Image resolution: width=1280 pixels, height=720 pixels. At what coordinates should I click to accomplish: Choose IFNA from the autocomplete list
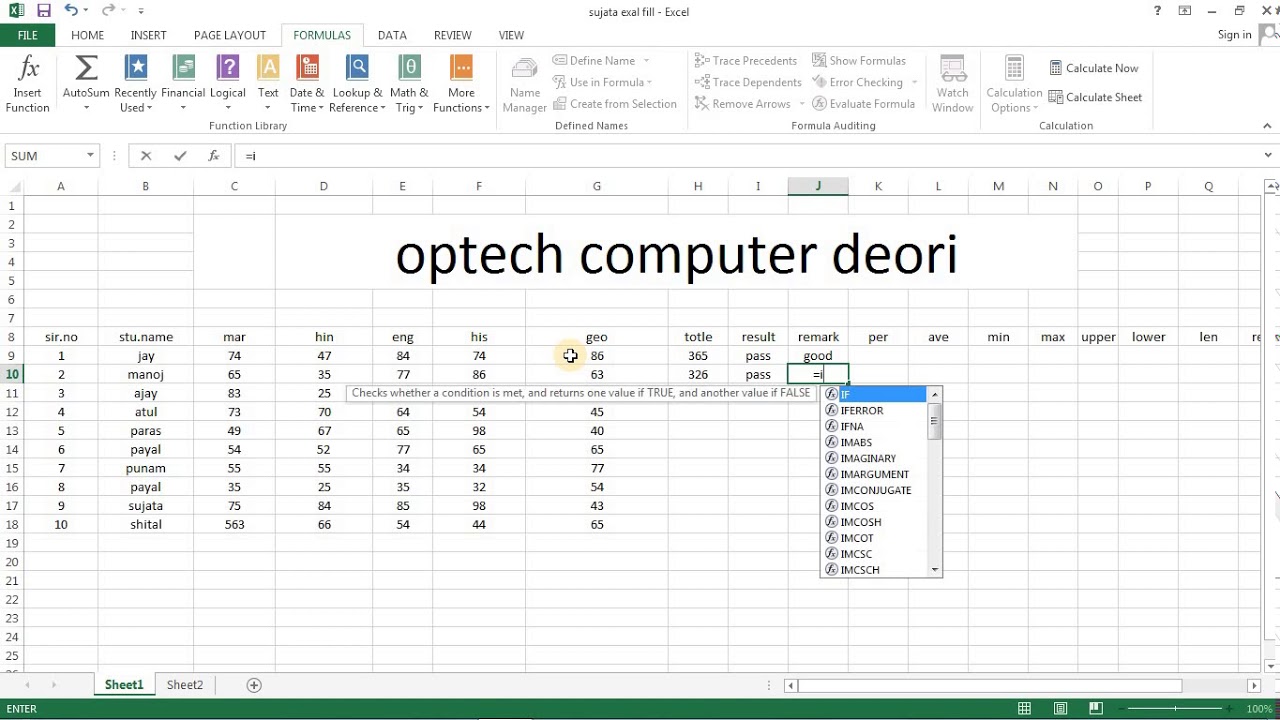pos(875,426)
